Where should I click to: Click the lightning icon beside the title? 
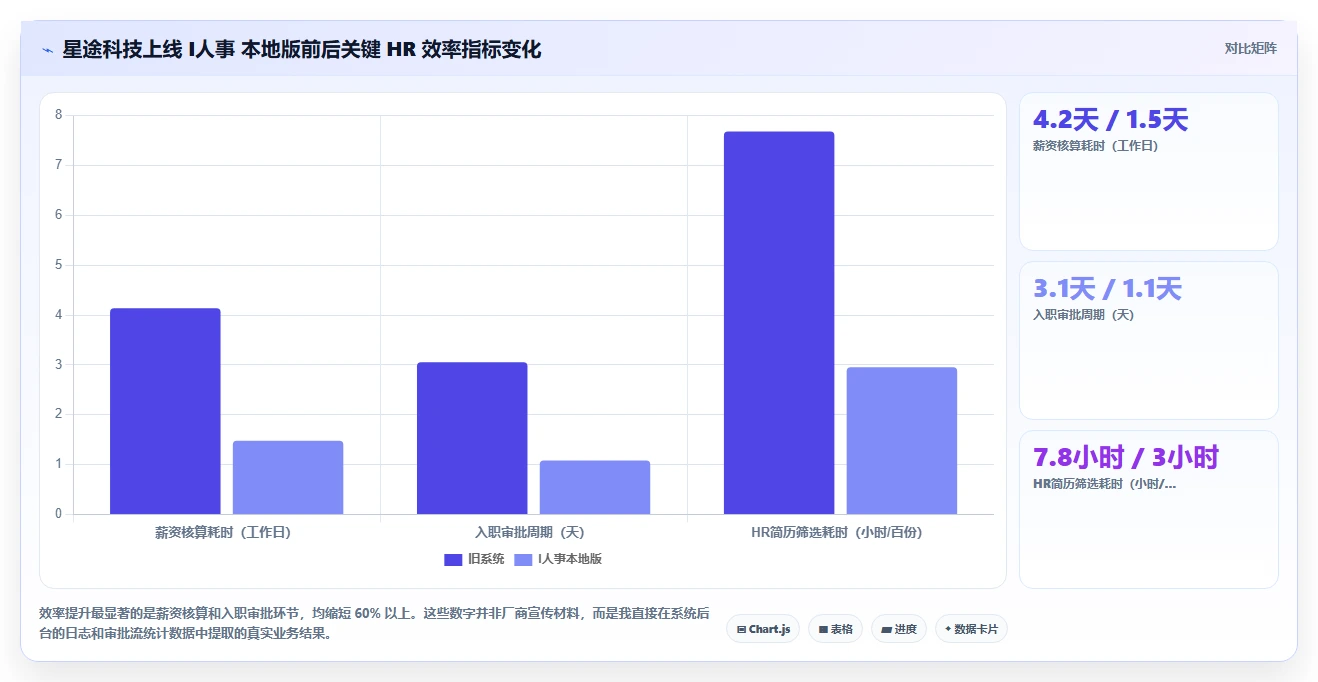point(47,50)
